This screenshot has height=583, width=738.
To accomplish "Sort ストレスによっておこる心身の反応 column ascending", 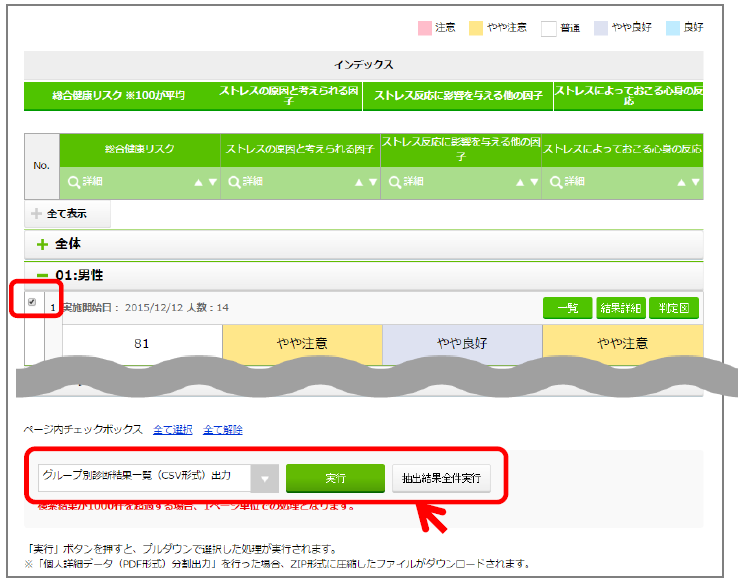I will (x=681, y=182).
